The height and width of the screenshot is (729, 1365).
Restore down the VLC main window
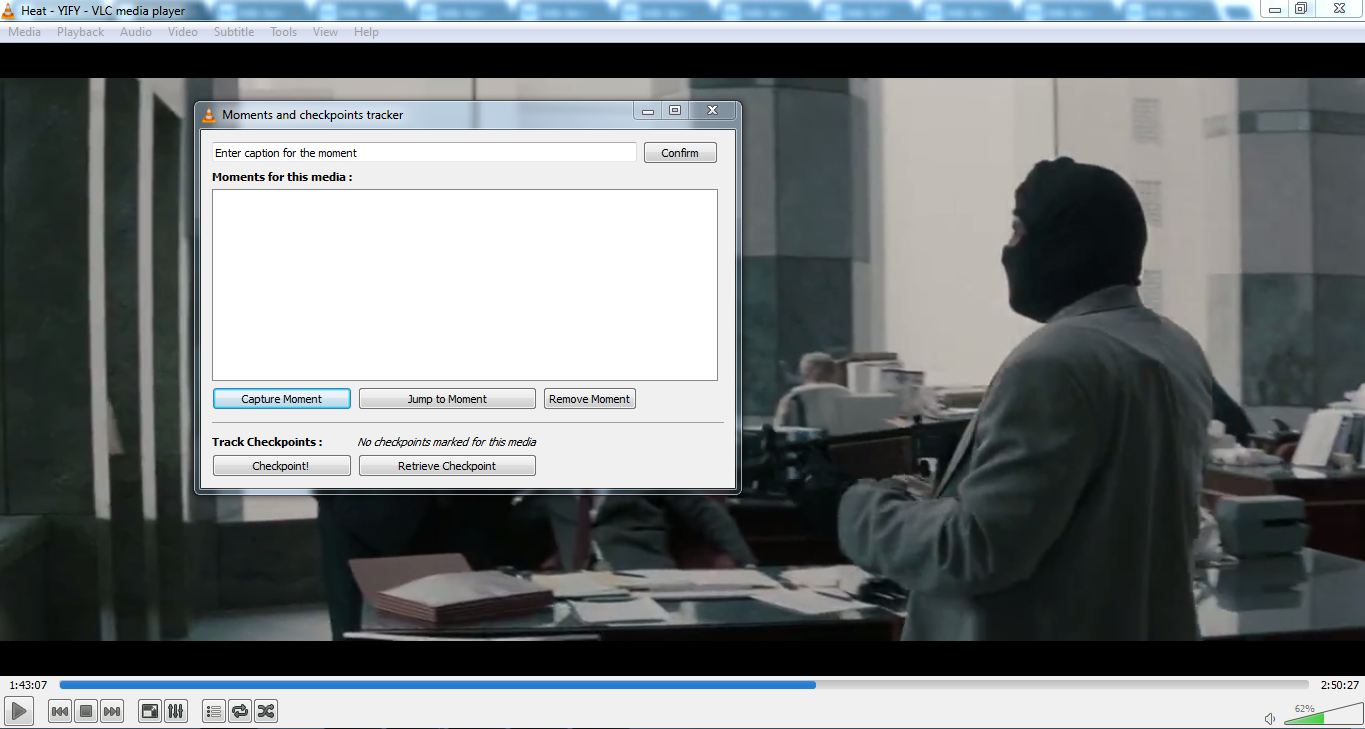pos(1301,9)
